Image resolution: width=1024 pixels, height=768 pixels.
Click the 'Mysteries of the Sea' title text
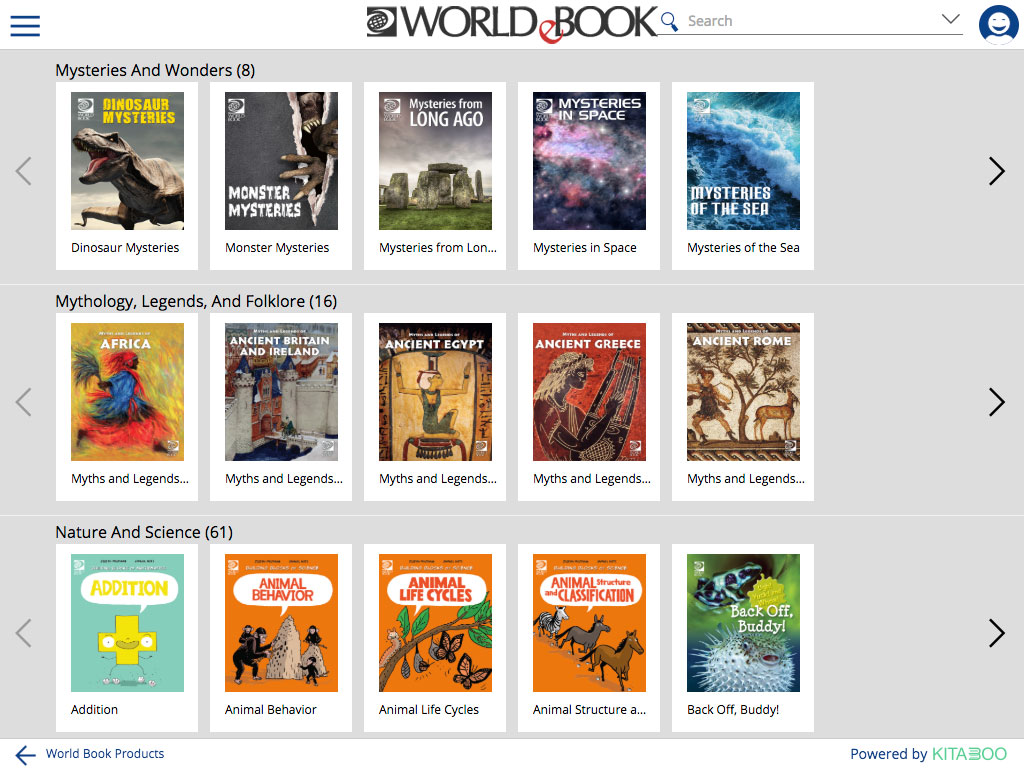point(743,248)
